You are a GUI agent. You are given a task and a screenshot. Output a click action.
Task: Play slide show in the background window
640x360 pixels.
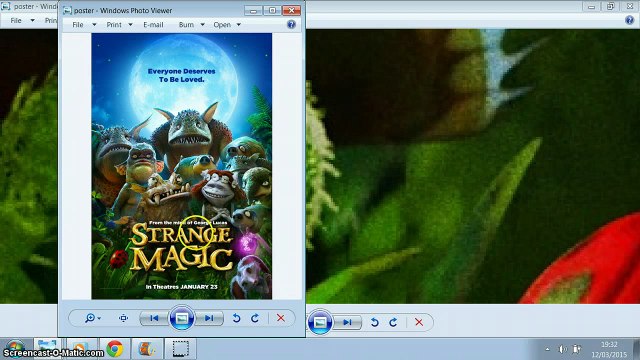pos(320,322)
